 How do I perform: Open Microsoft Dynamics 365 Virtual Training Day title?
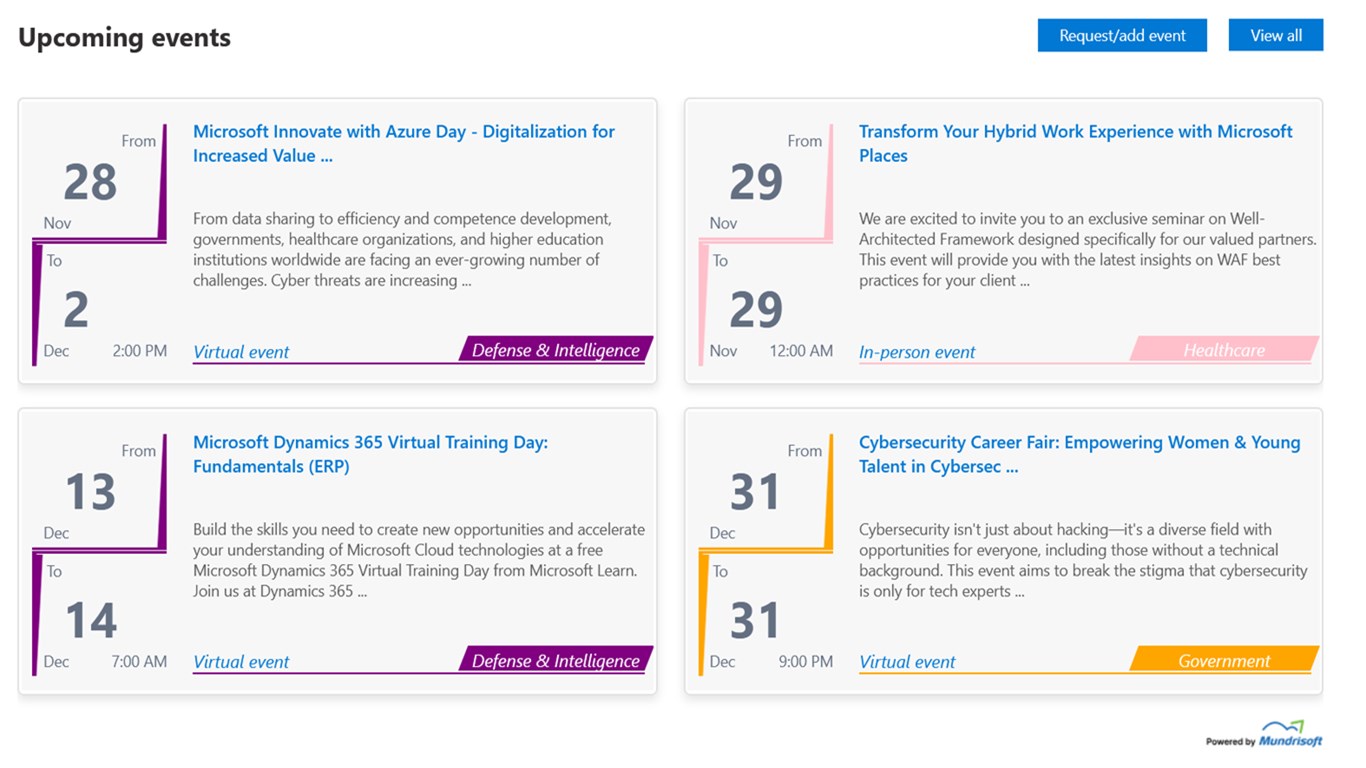tap(370, 454)
